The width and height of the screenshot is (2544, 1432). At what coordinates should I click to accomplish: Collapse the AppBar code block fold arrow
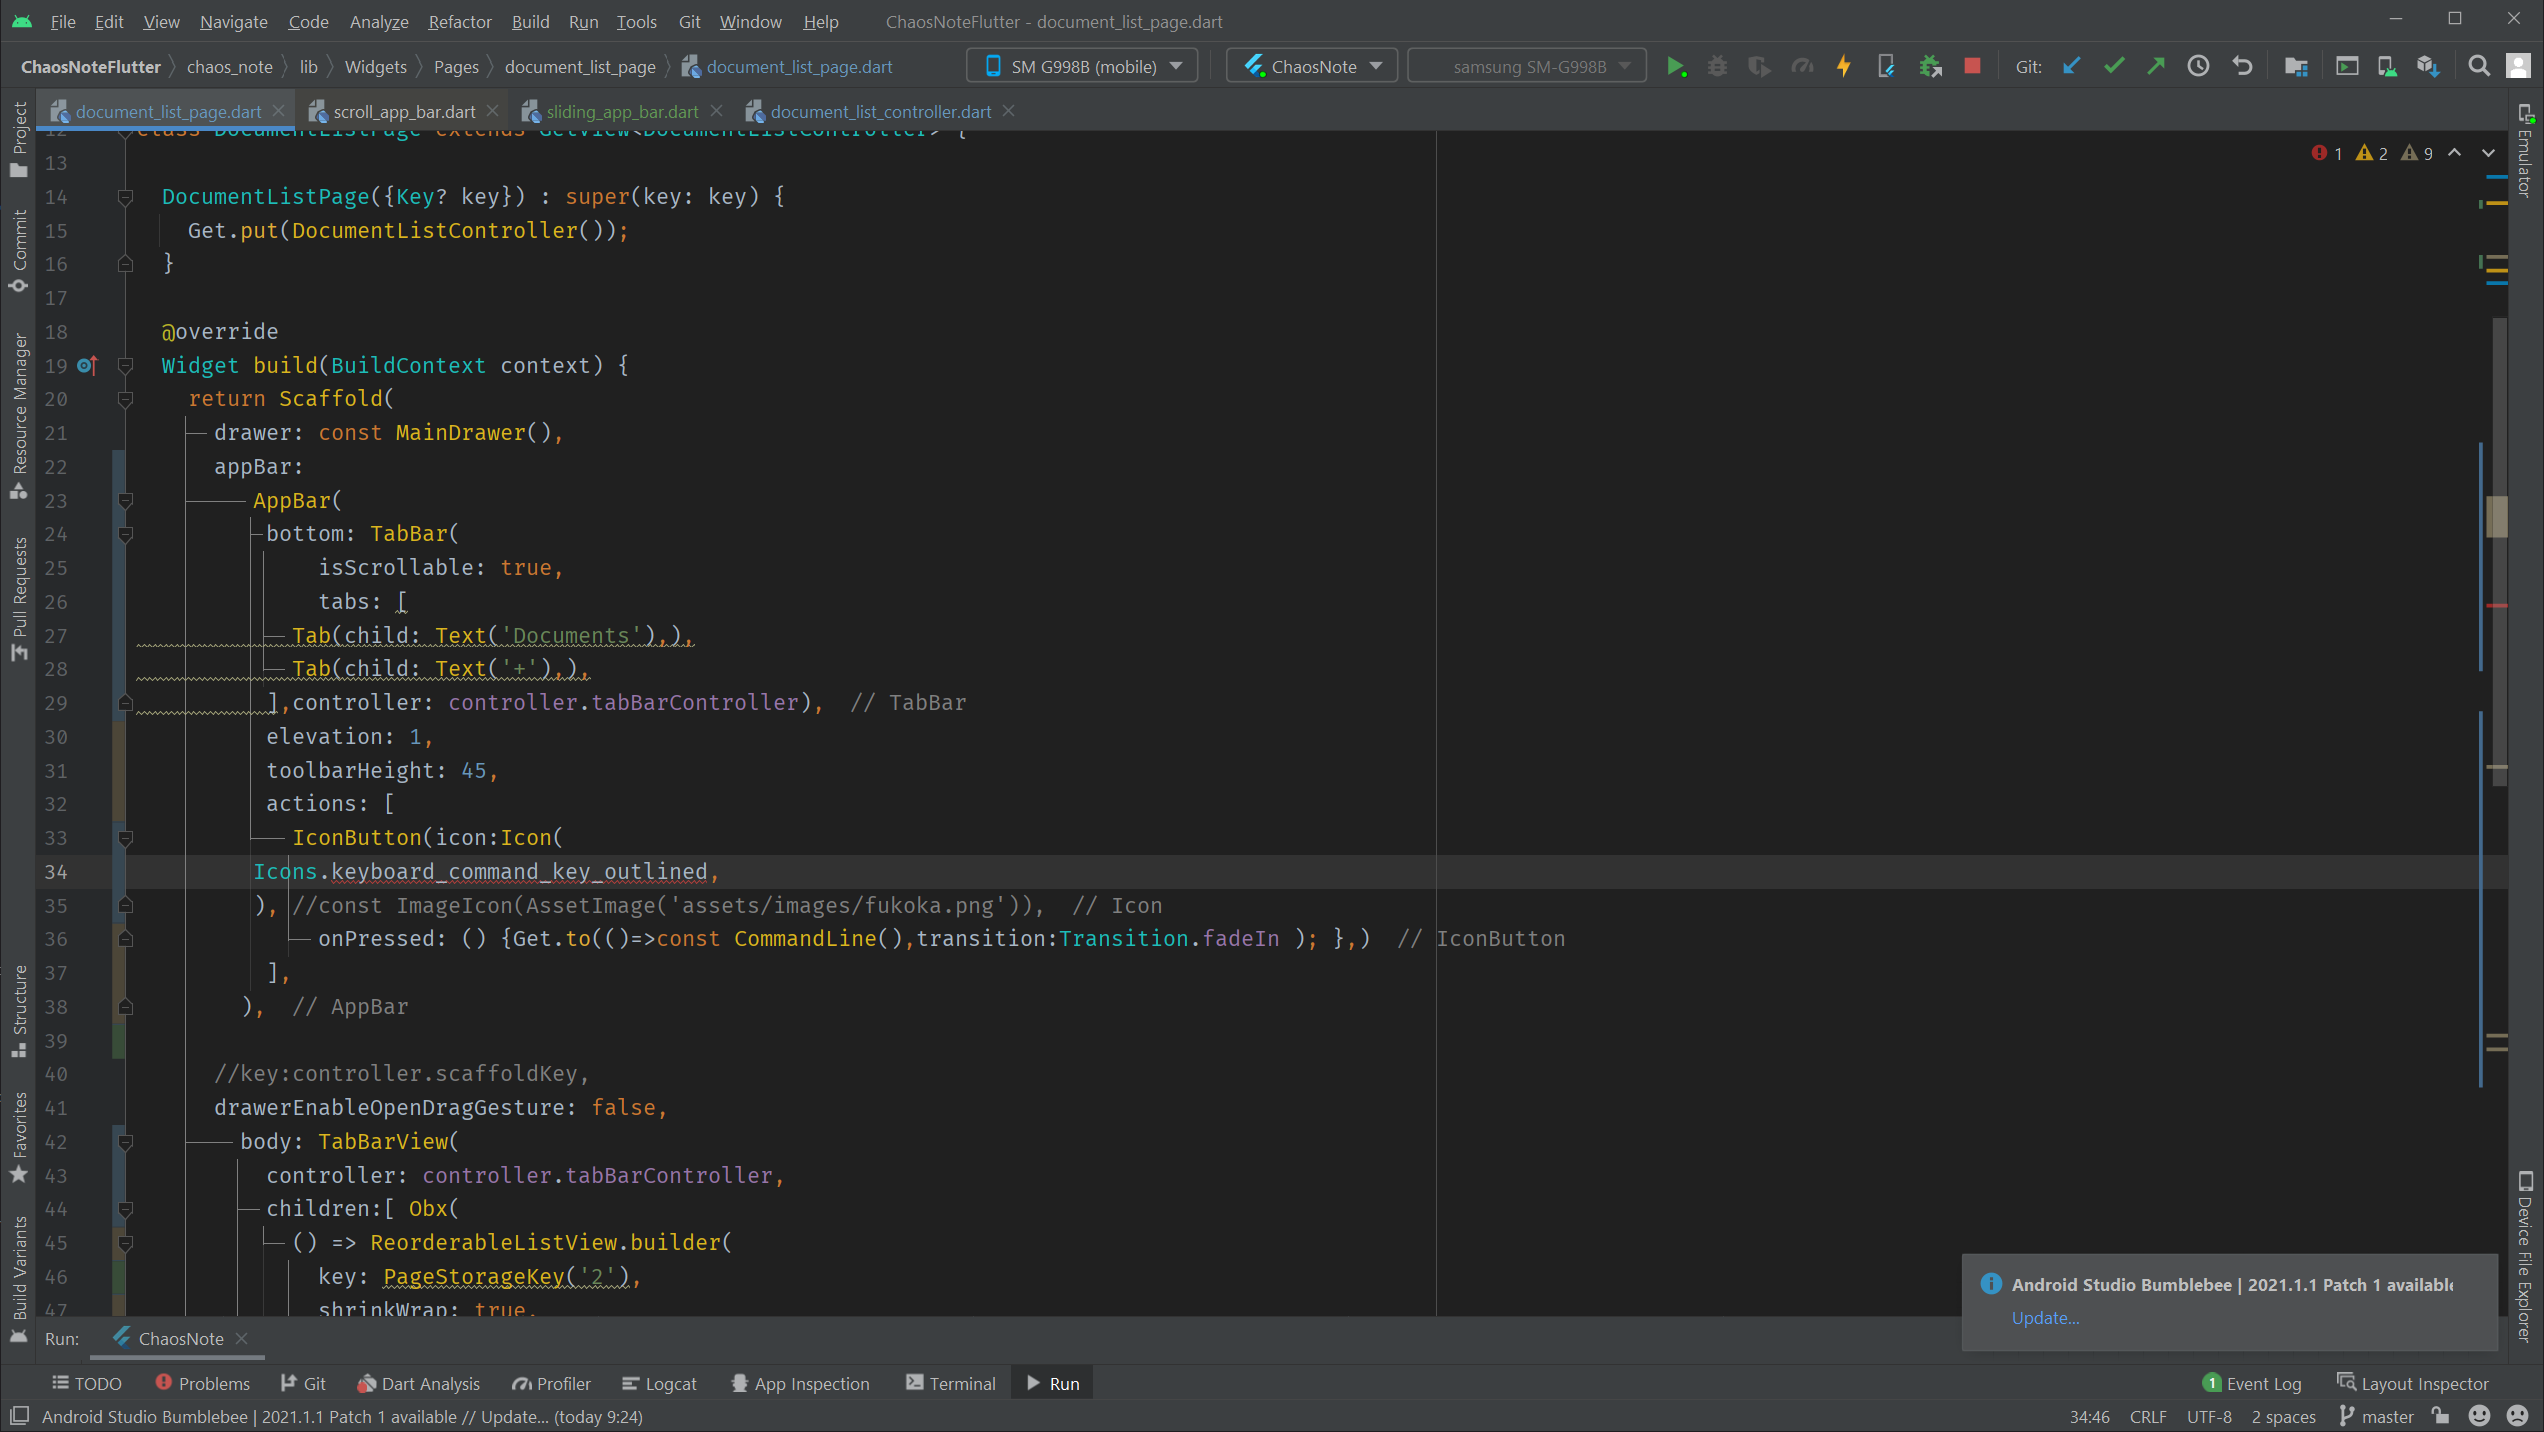[125, 501]
